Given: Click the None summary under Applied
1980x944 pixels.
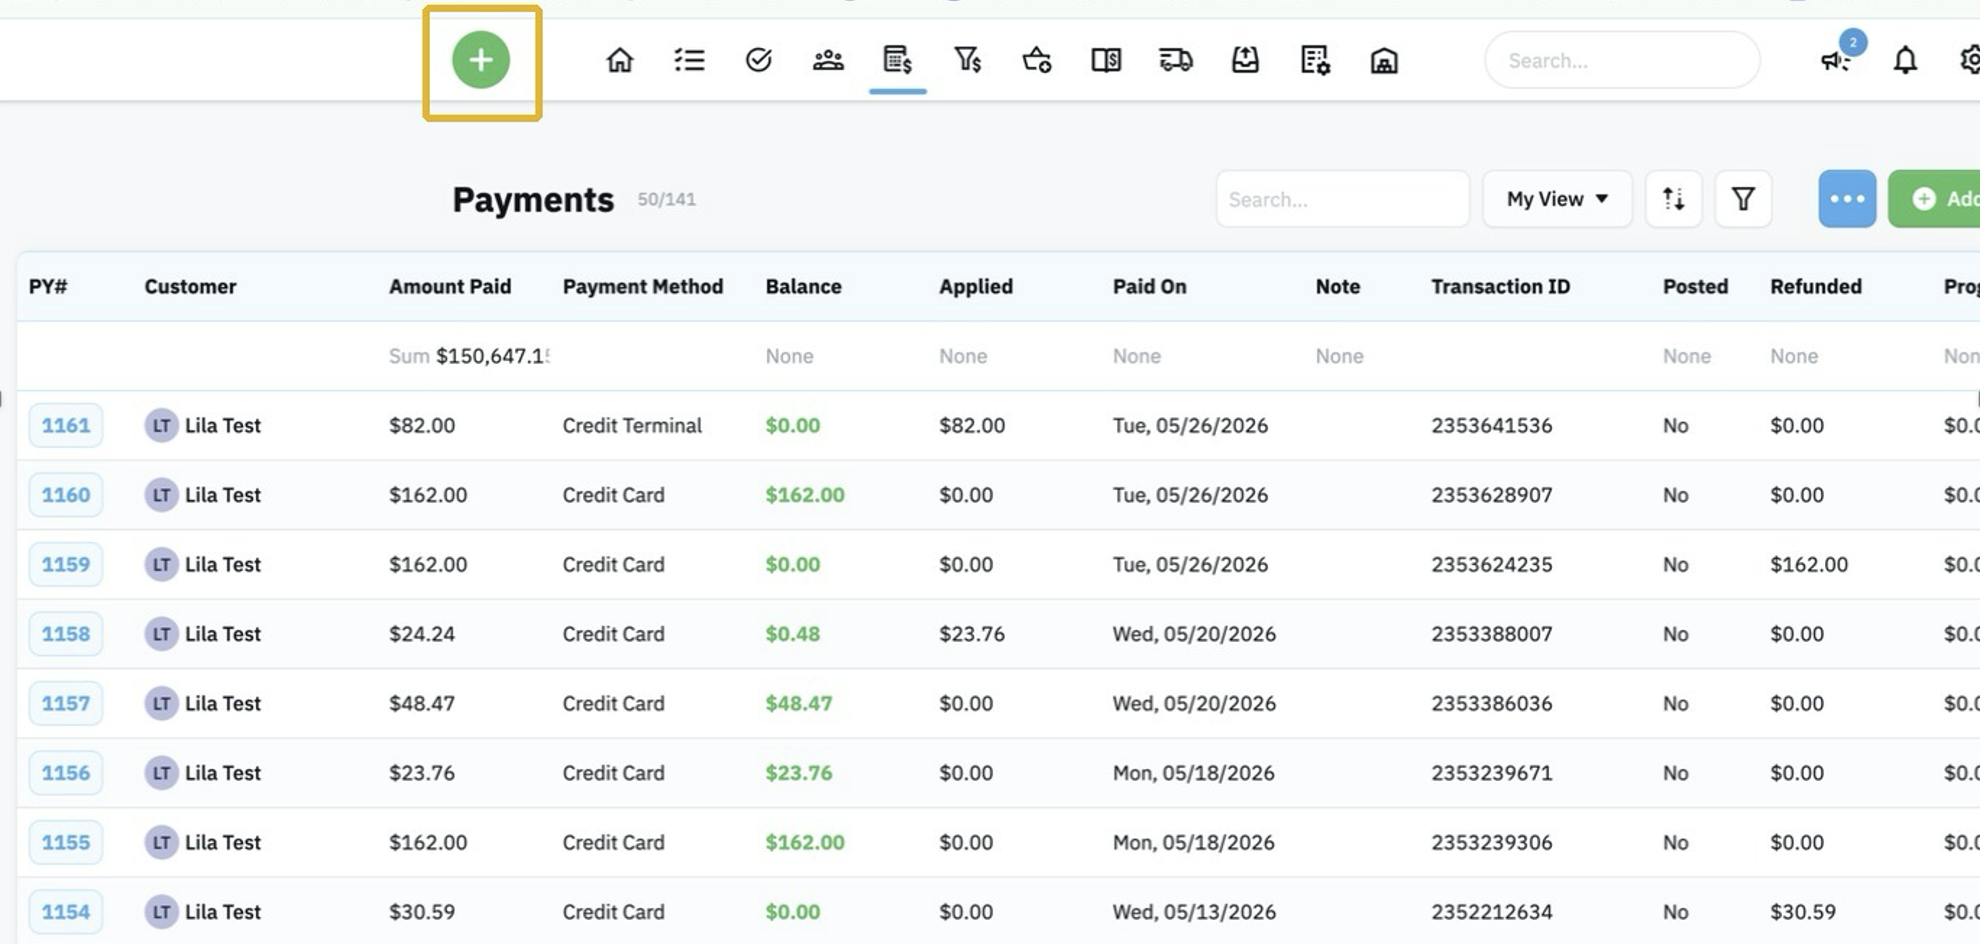Looking at the screenshot, I should pos(963,356).
